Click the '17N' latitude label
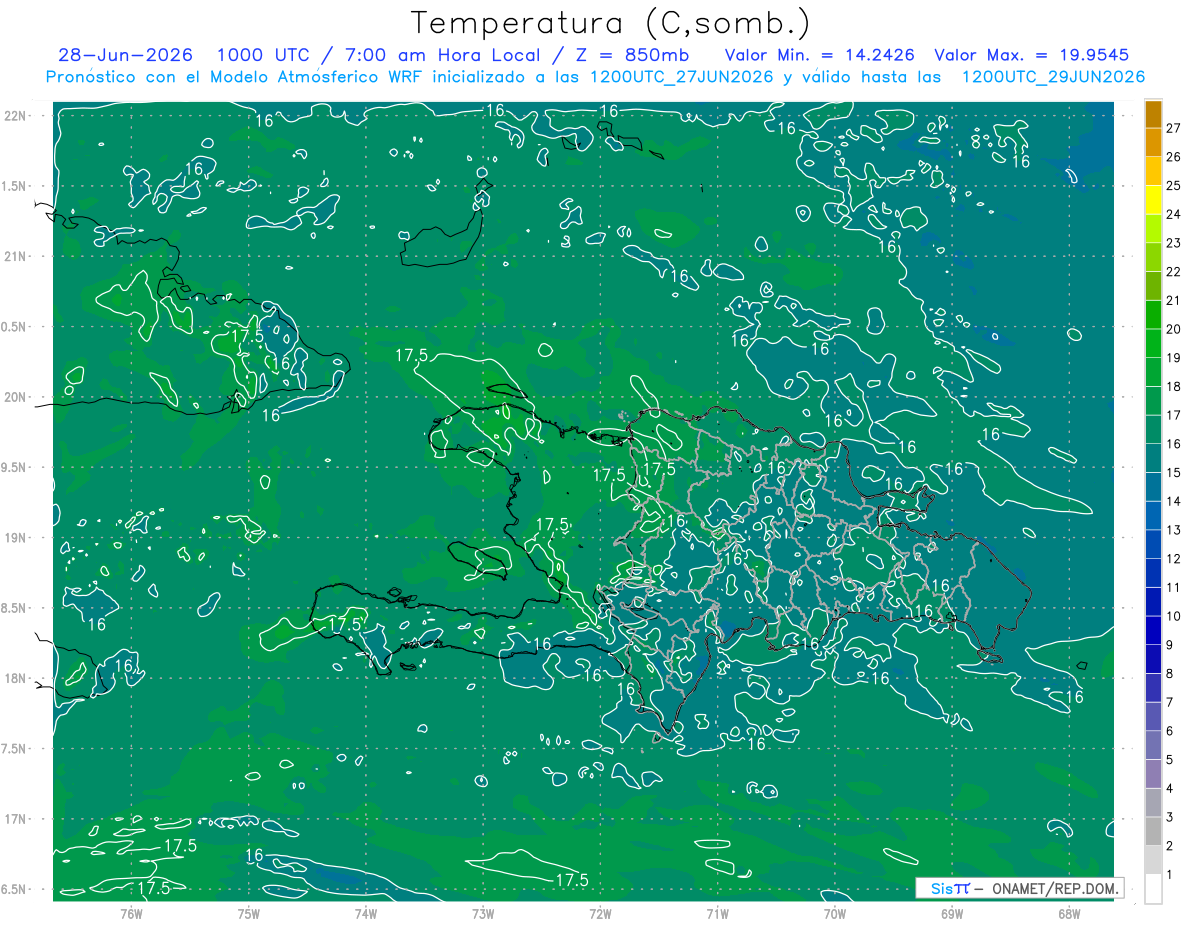1200x927 pixels. coord(14,819)
